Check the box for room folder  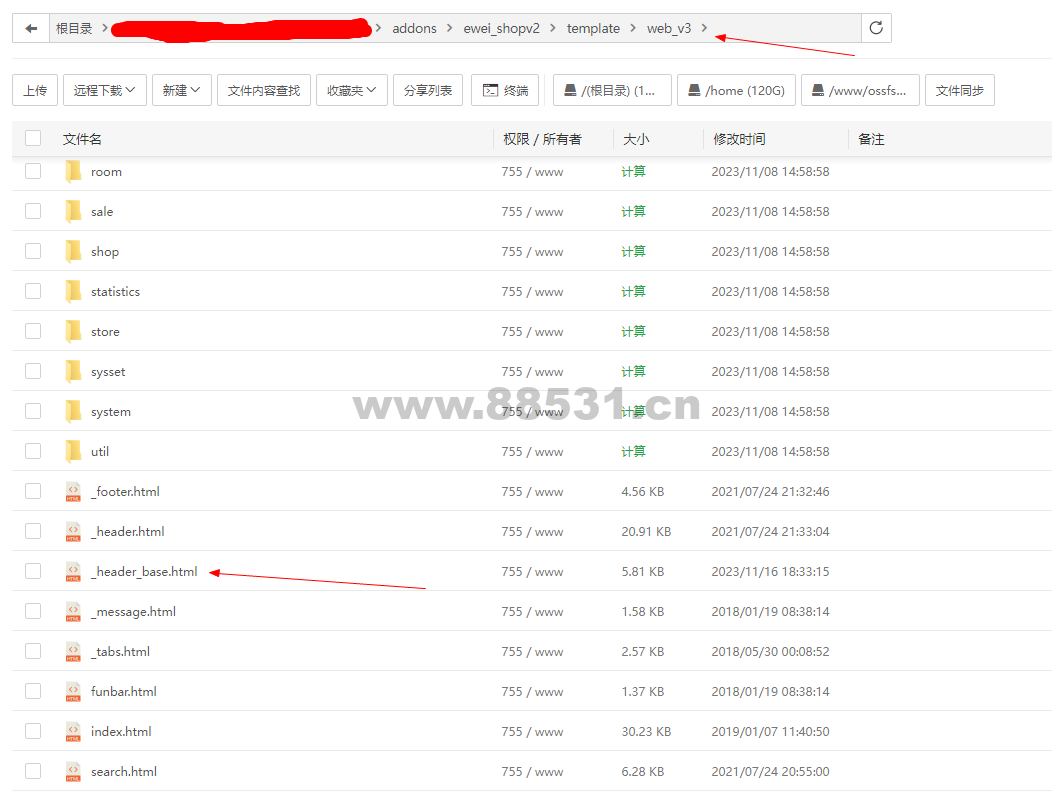(x=33, y=171)
